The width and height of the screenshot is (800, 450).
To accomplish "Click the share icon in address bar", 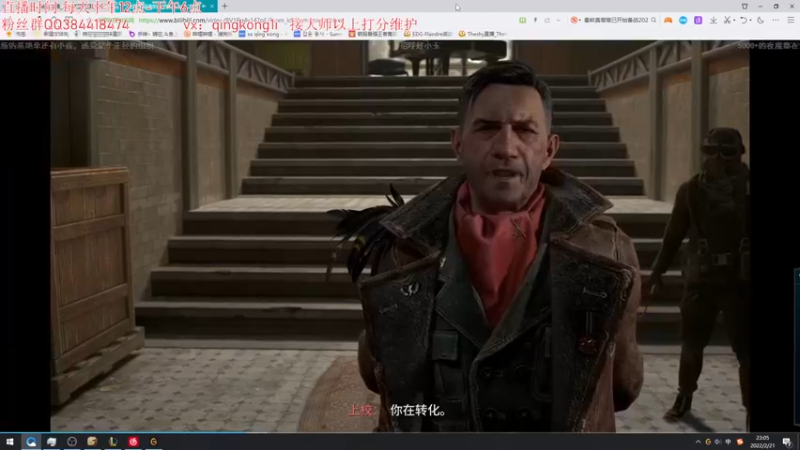I will (547, 20).
